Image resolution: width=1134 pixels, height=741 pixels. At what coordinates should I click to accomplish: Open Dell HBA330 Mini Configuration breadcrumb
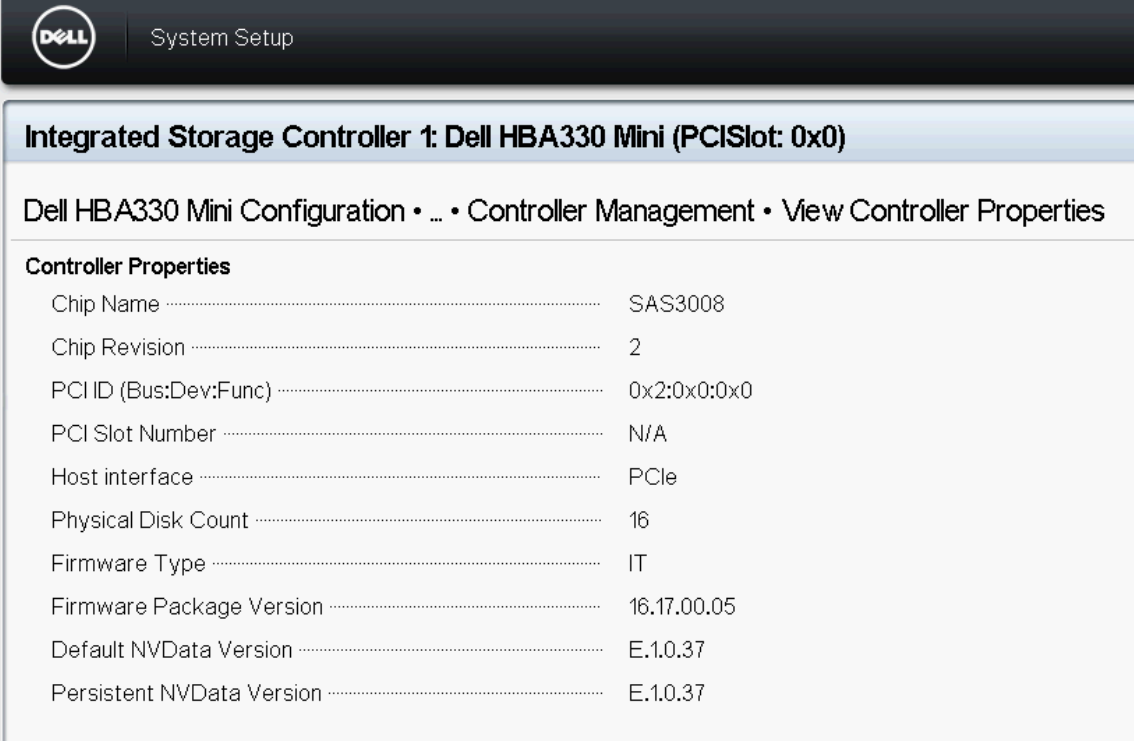pyautogui.click(x=214, y=211)
